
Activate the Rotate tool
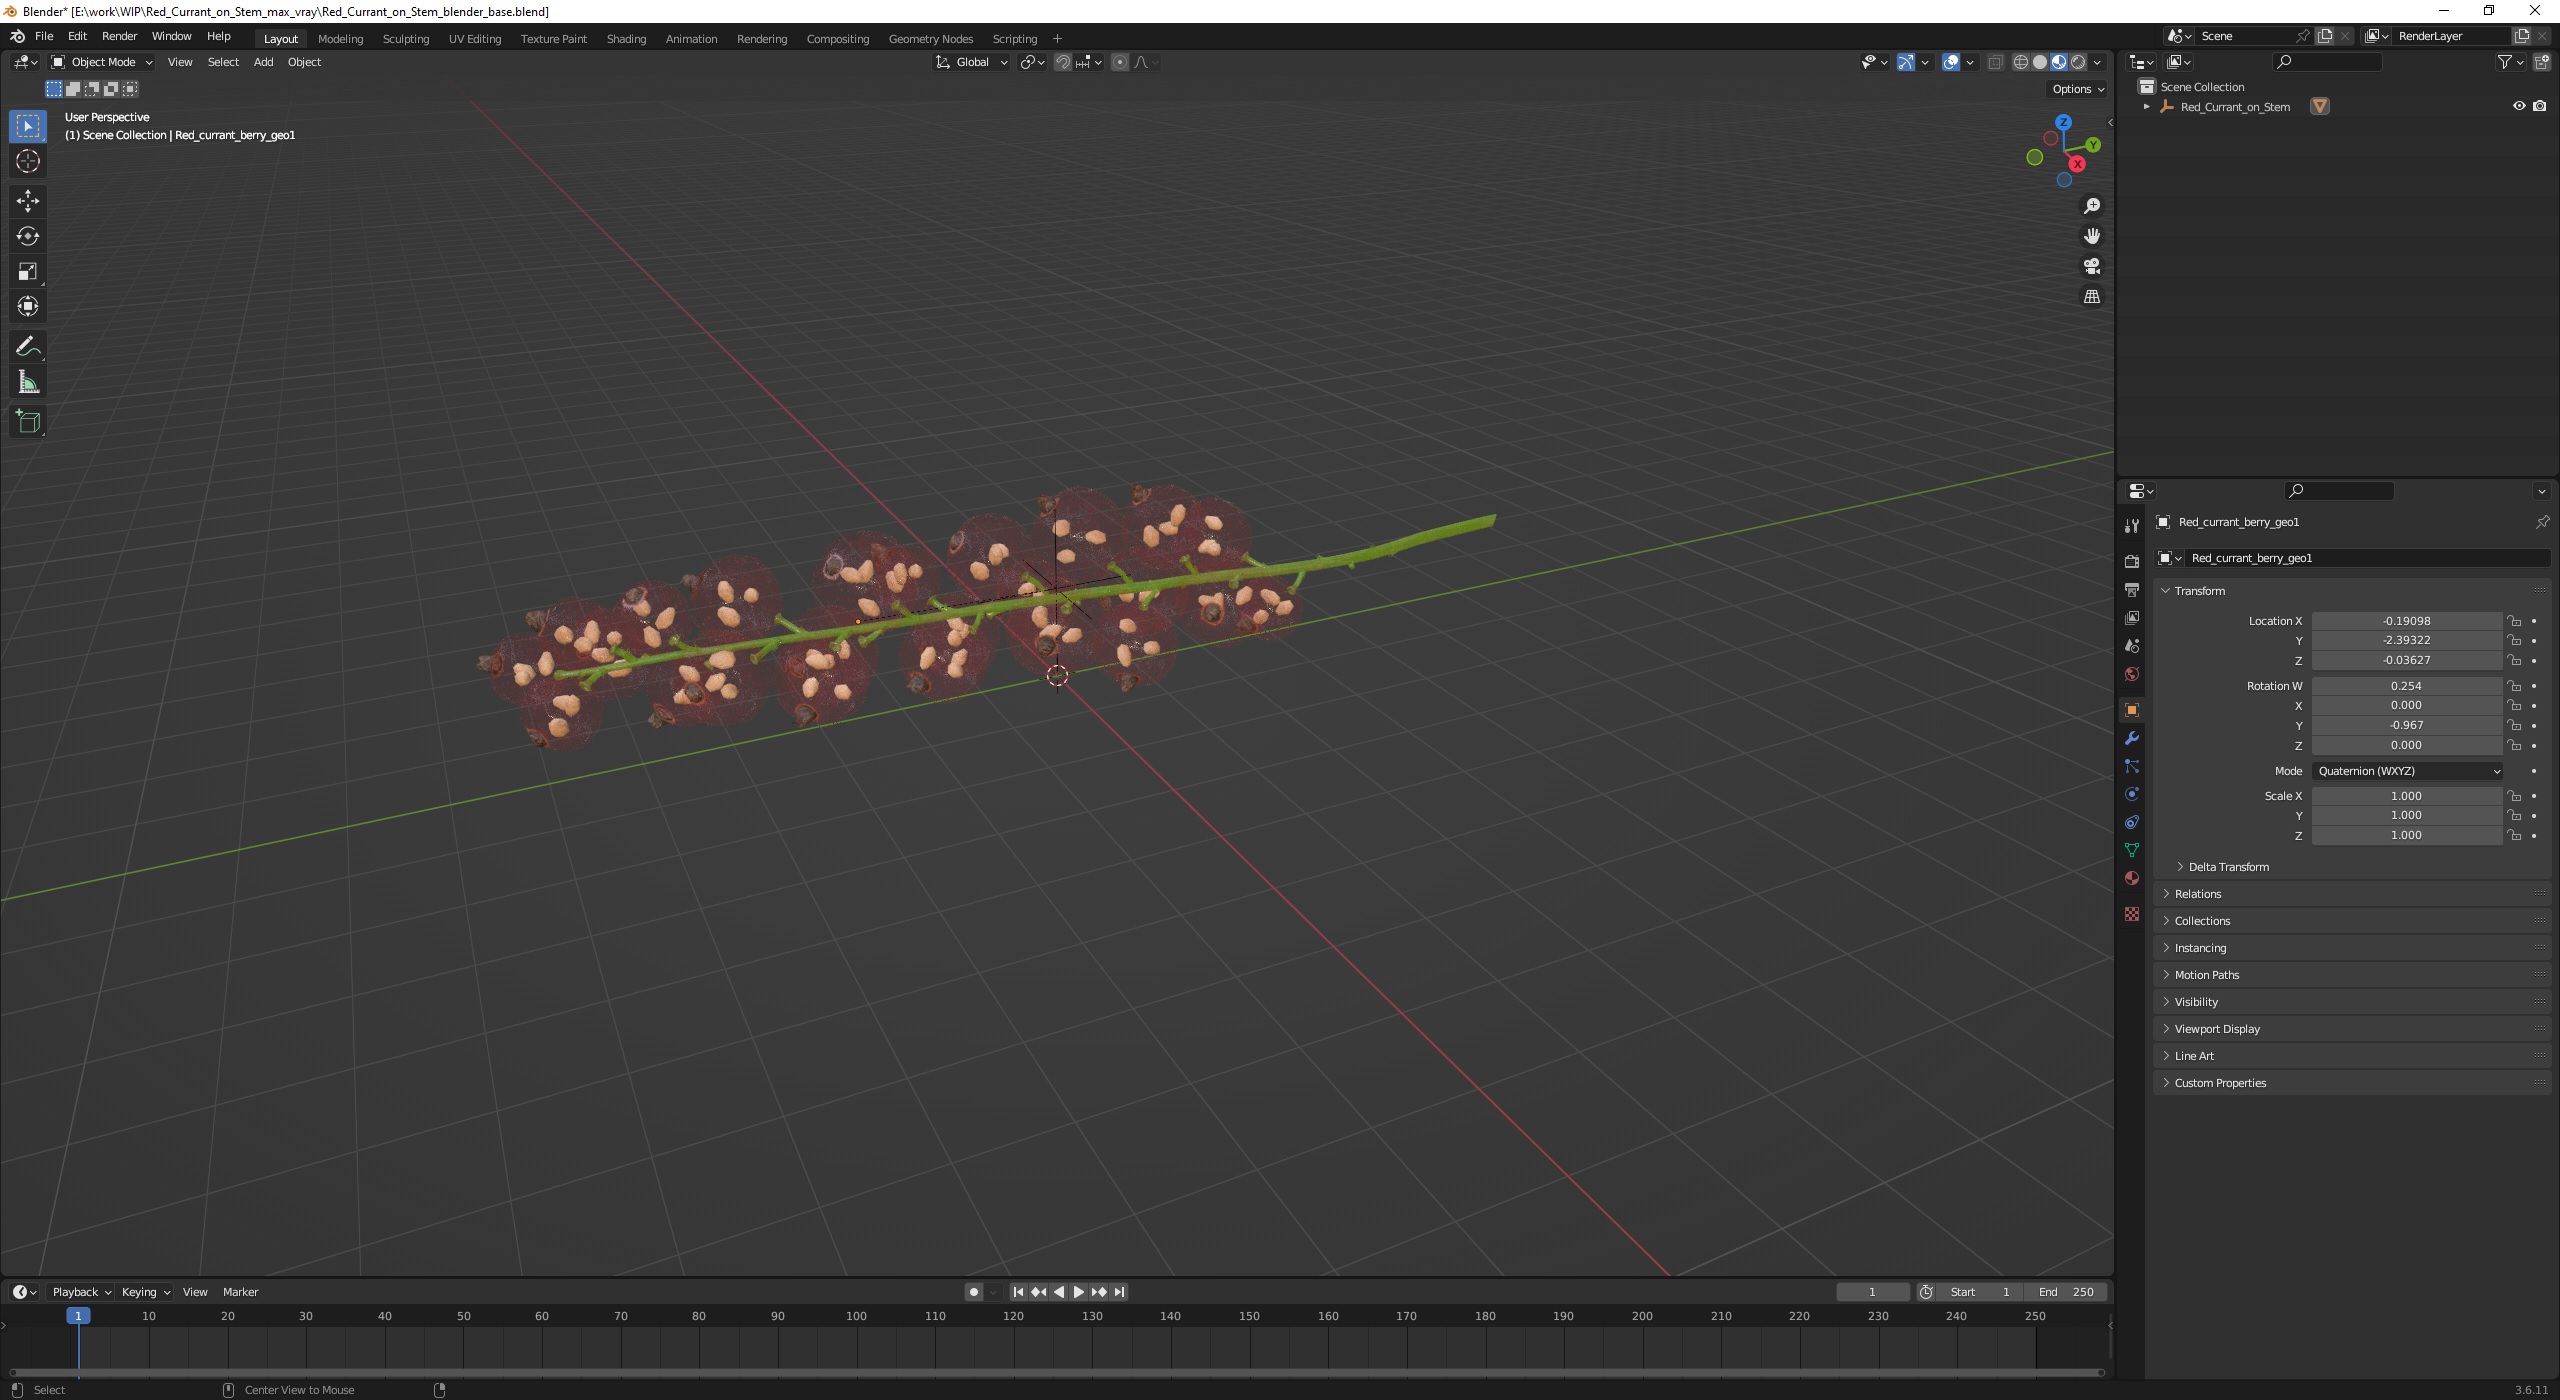point(28,236)
